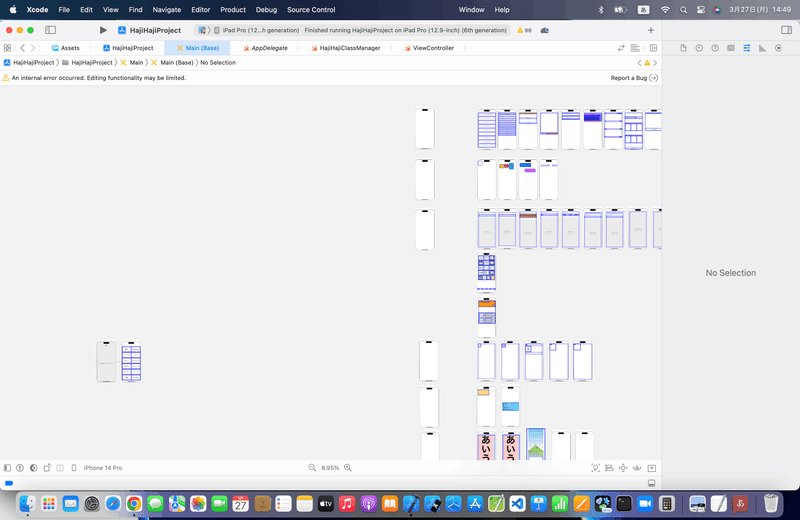Toggle the document outline at bottom left
The width and height of the screenshot is (800, 520).
point(7,468)
